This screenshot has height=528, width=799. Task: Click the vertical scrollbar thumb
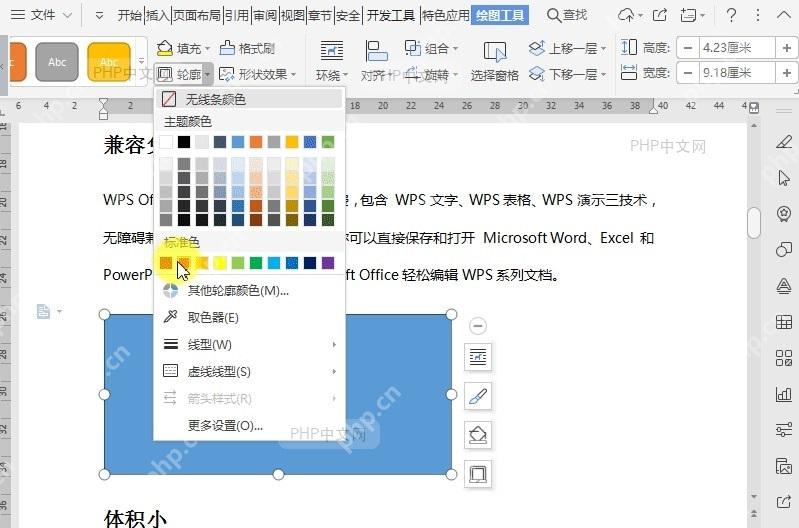click(x=754, y=223)
